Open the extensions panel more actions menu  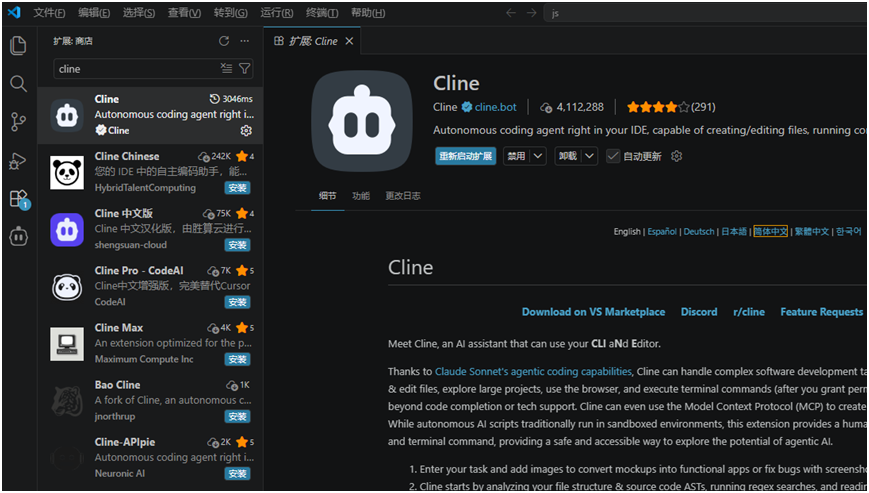(244, 41)
